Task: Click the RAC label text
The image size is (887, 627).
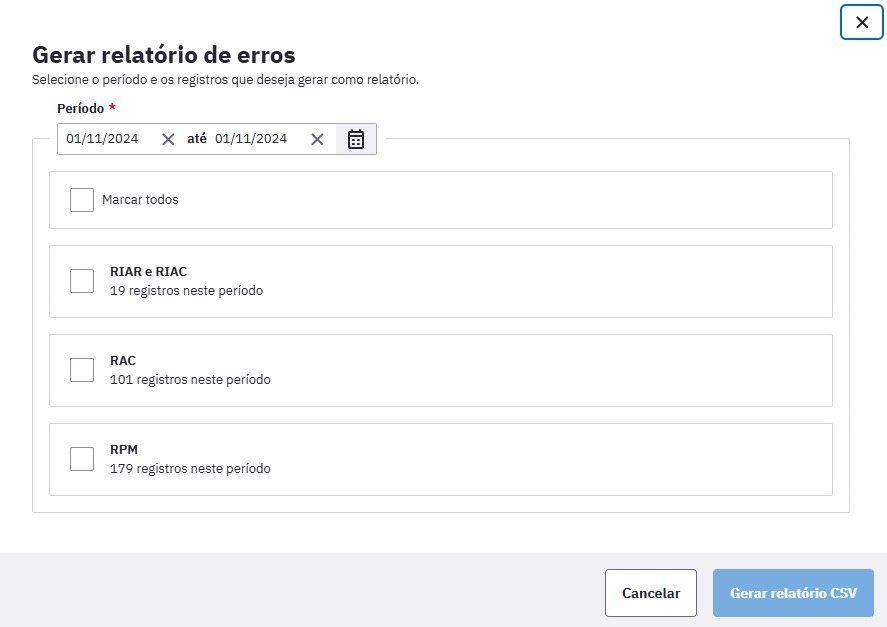Action: (123, 360)
